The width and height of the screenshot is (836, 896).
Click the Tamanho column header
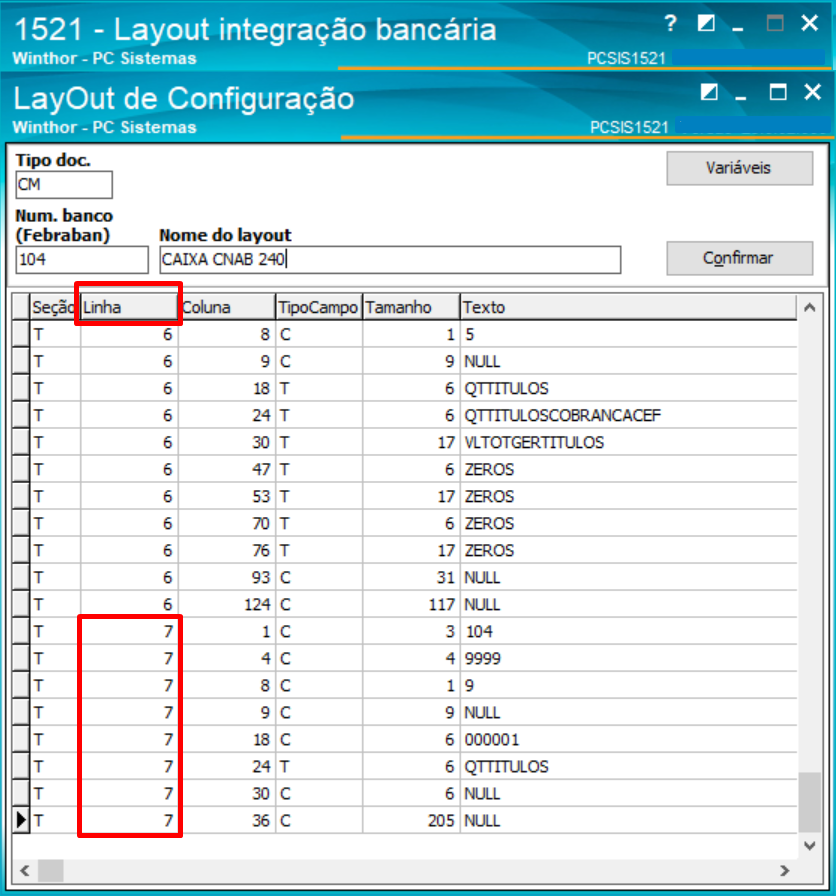[411, 307]
